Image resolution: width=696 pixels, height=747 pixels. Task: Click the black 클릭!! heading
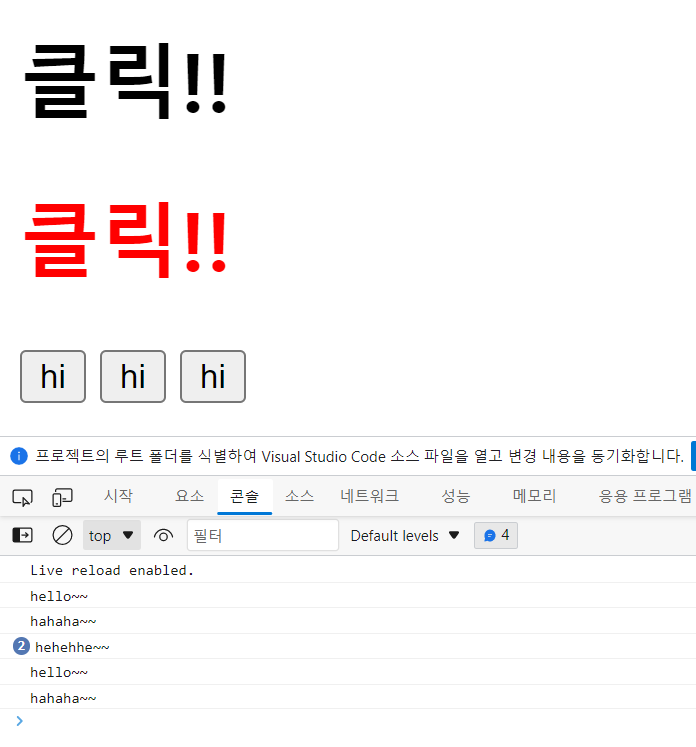click(x=126, y=81)
